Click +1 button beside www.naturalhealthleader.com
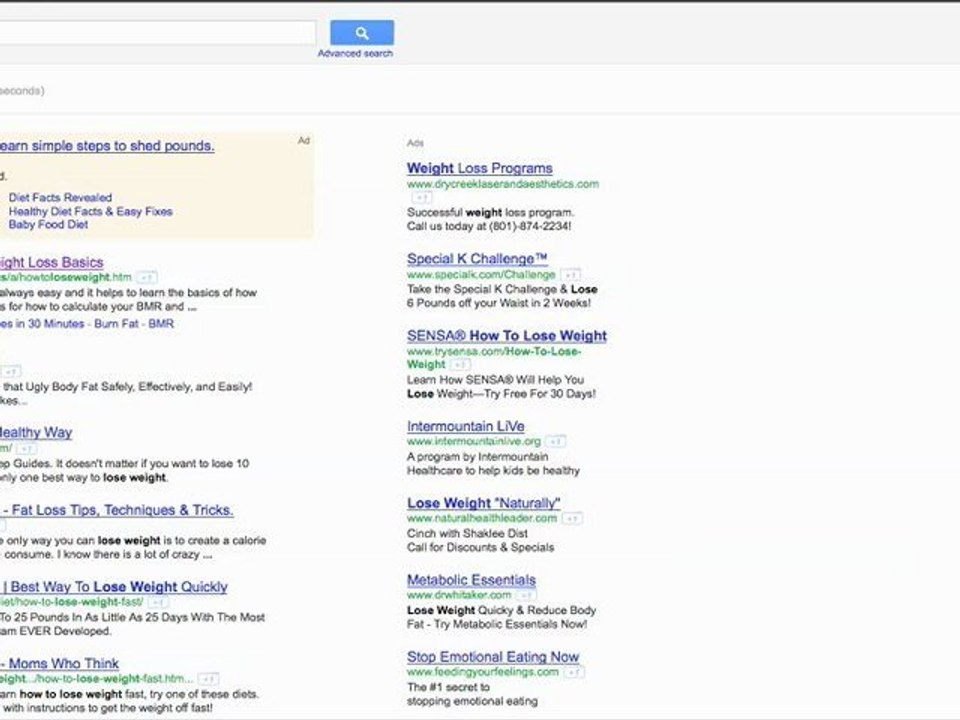The image size is (960, 720). point(572,519)
